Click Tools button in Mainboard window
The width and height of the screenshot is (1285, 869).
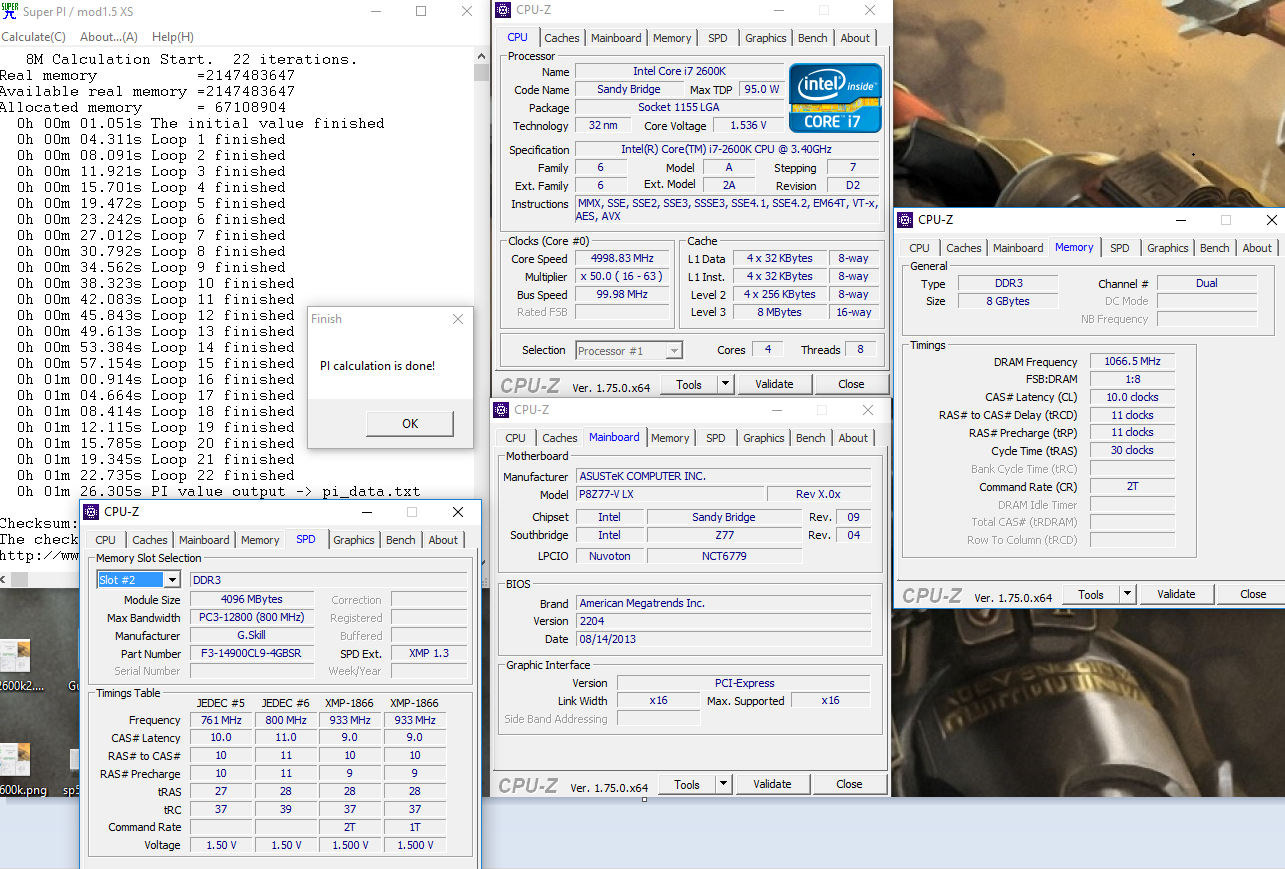[x=687, y=784]
